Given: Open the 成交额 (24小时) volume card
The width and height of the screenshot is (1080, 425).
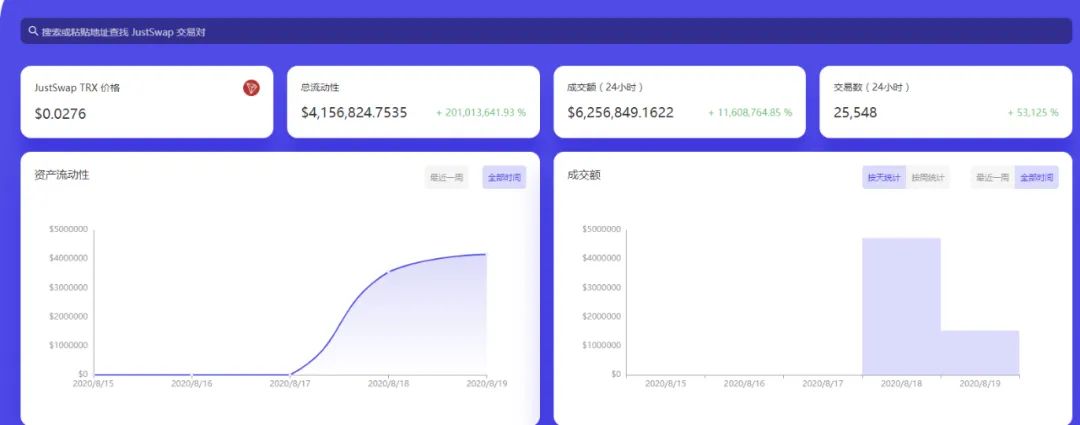Looking at the screenshot, I should 679,101.
